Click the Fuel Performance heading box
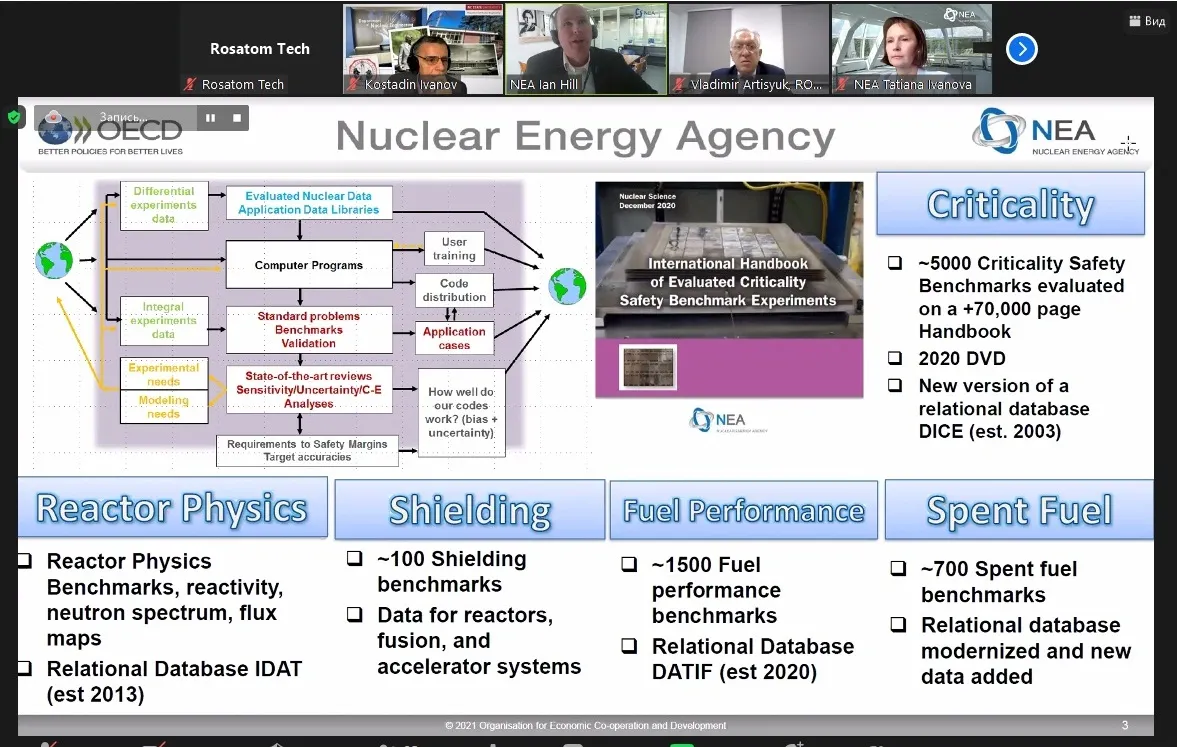The width and height of the screenshot is (1177, 747). tap(744, 511)
